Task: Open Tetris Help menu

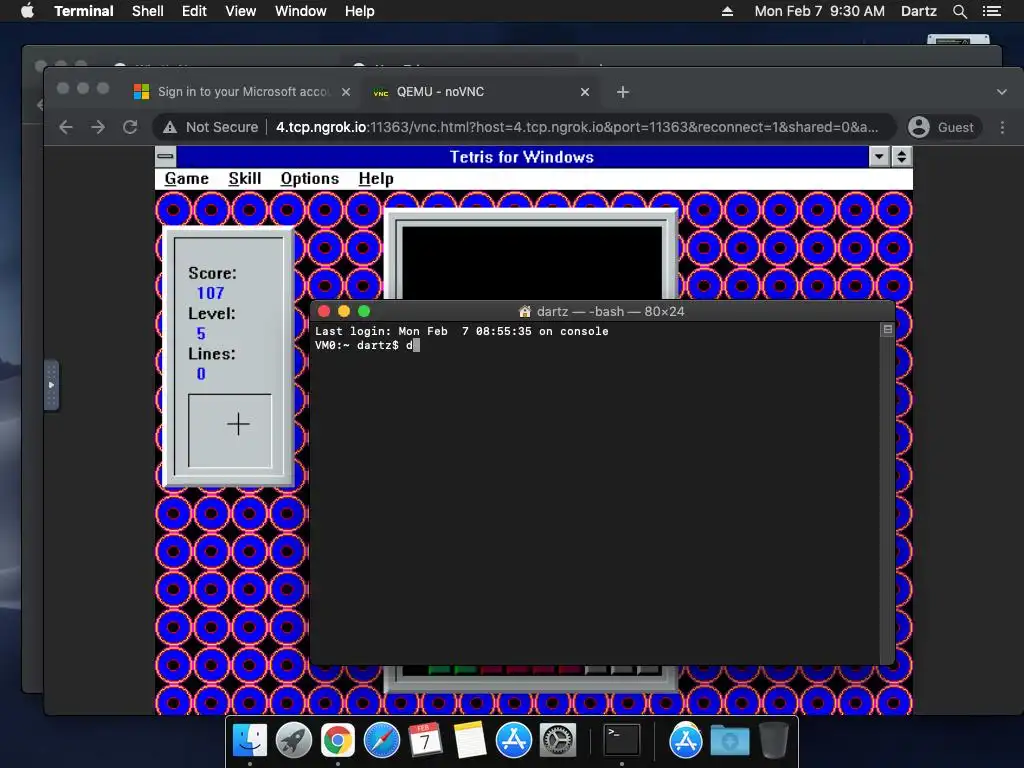Action: [376, 178]
